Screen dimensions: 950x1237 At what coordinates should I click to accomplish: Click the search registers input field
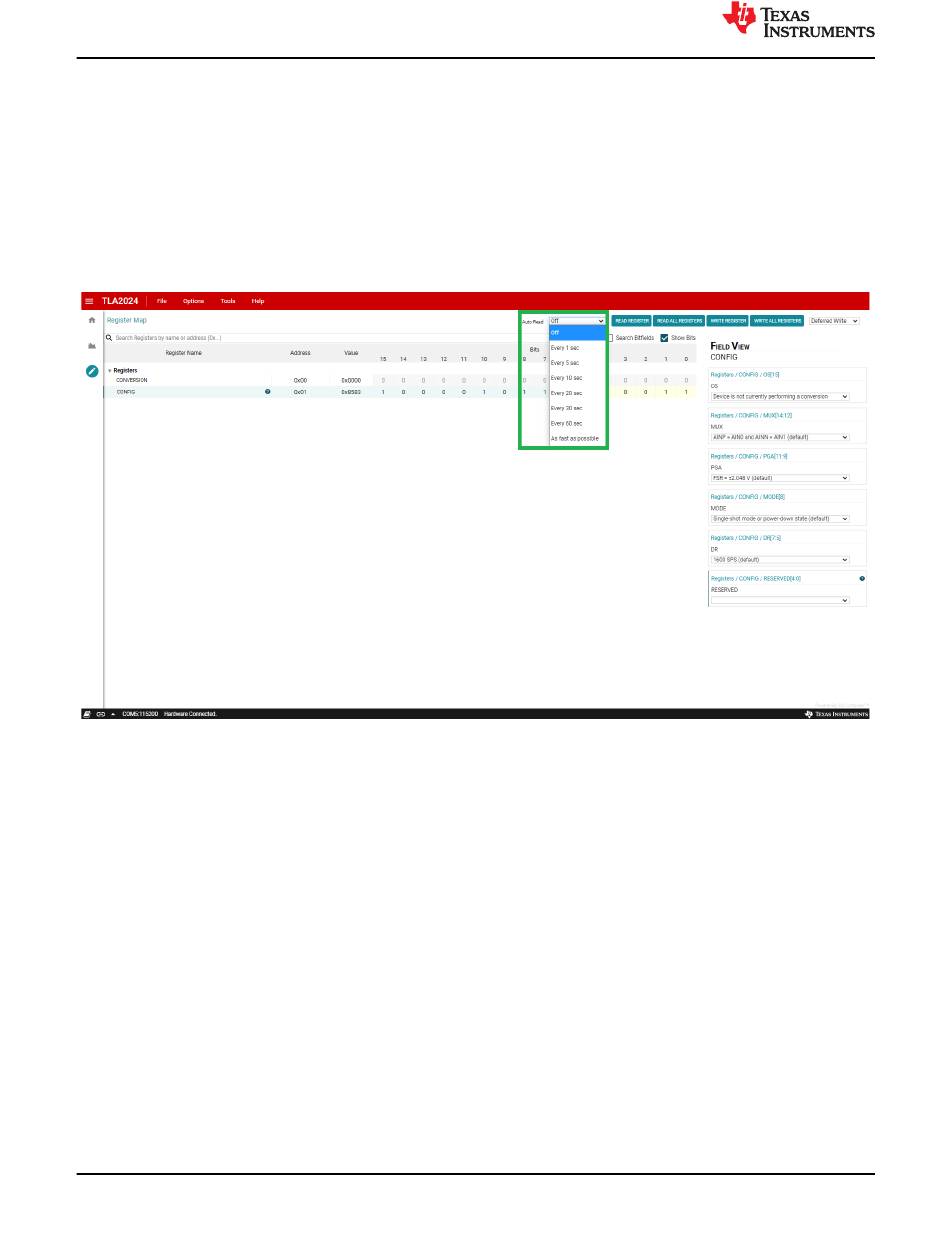tap(310, 338)
